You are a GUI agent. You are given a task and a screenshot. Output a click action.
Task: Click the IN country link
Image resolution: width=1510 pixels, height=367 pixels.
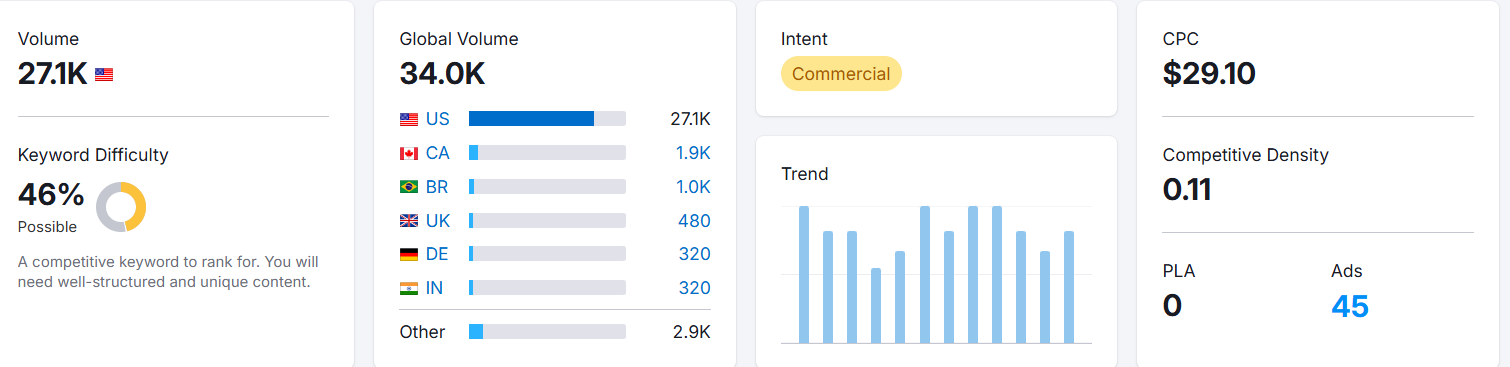coord(434,288)
